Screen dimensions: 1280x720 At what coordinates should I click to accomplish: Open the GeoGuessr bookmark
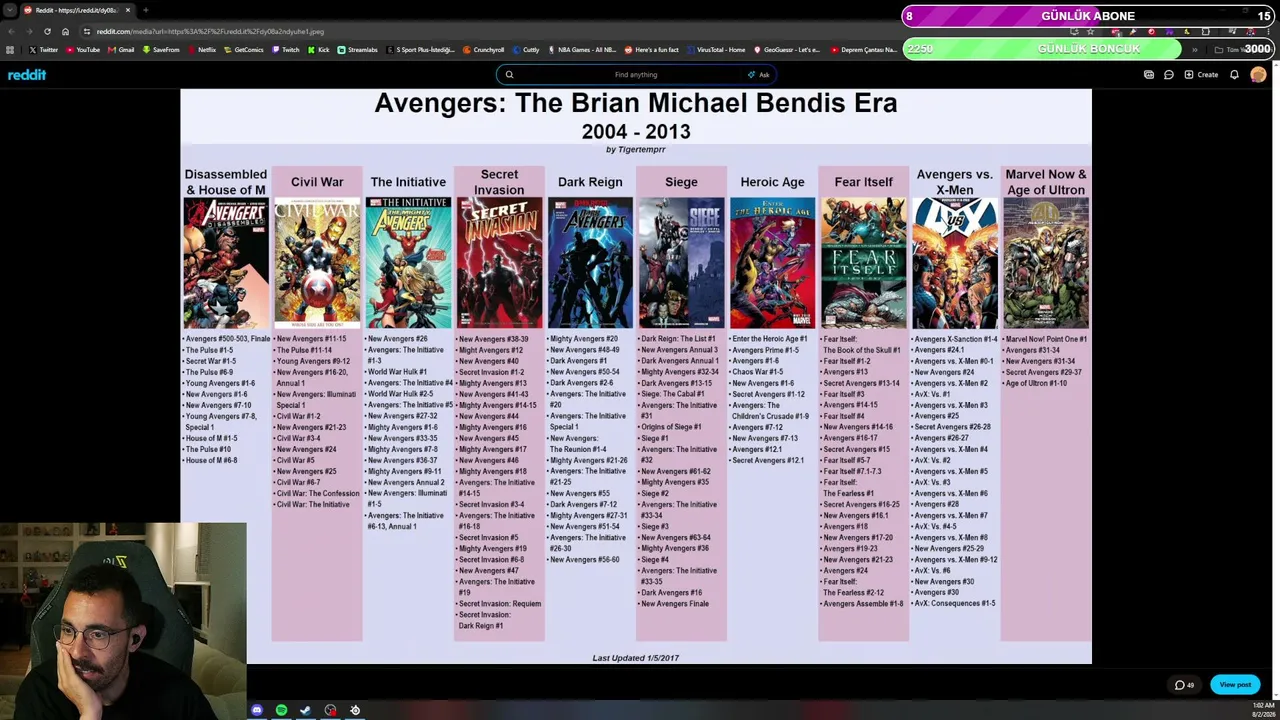tap(788, 50)
